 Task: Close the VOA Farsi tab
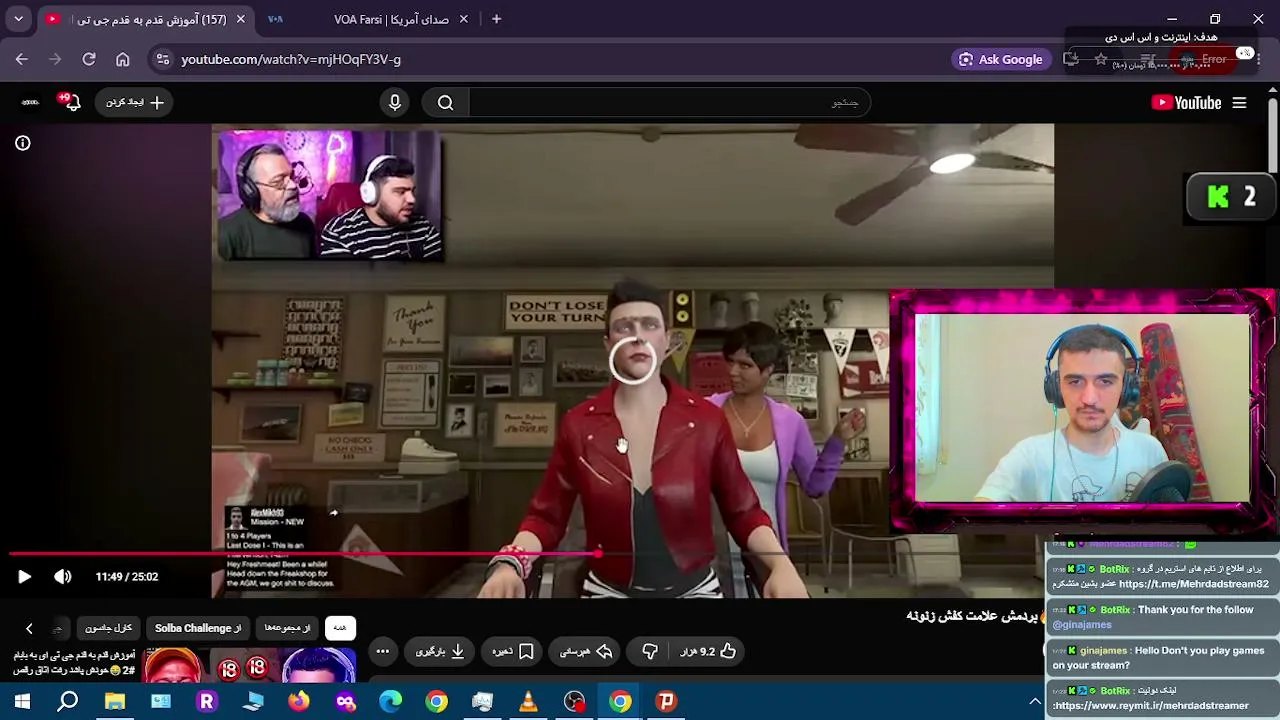(x=463, y=19)
